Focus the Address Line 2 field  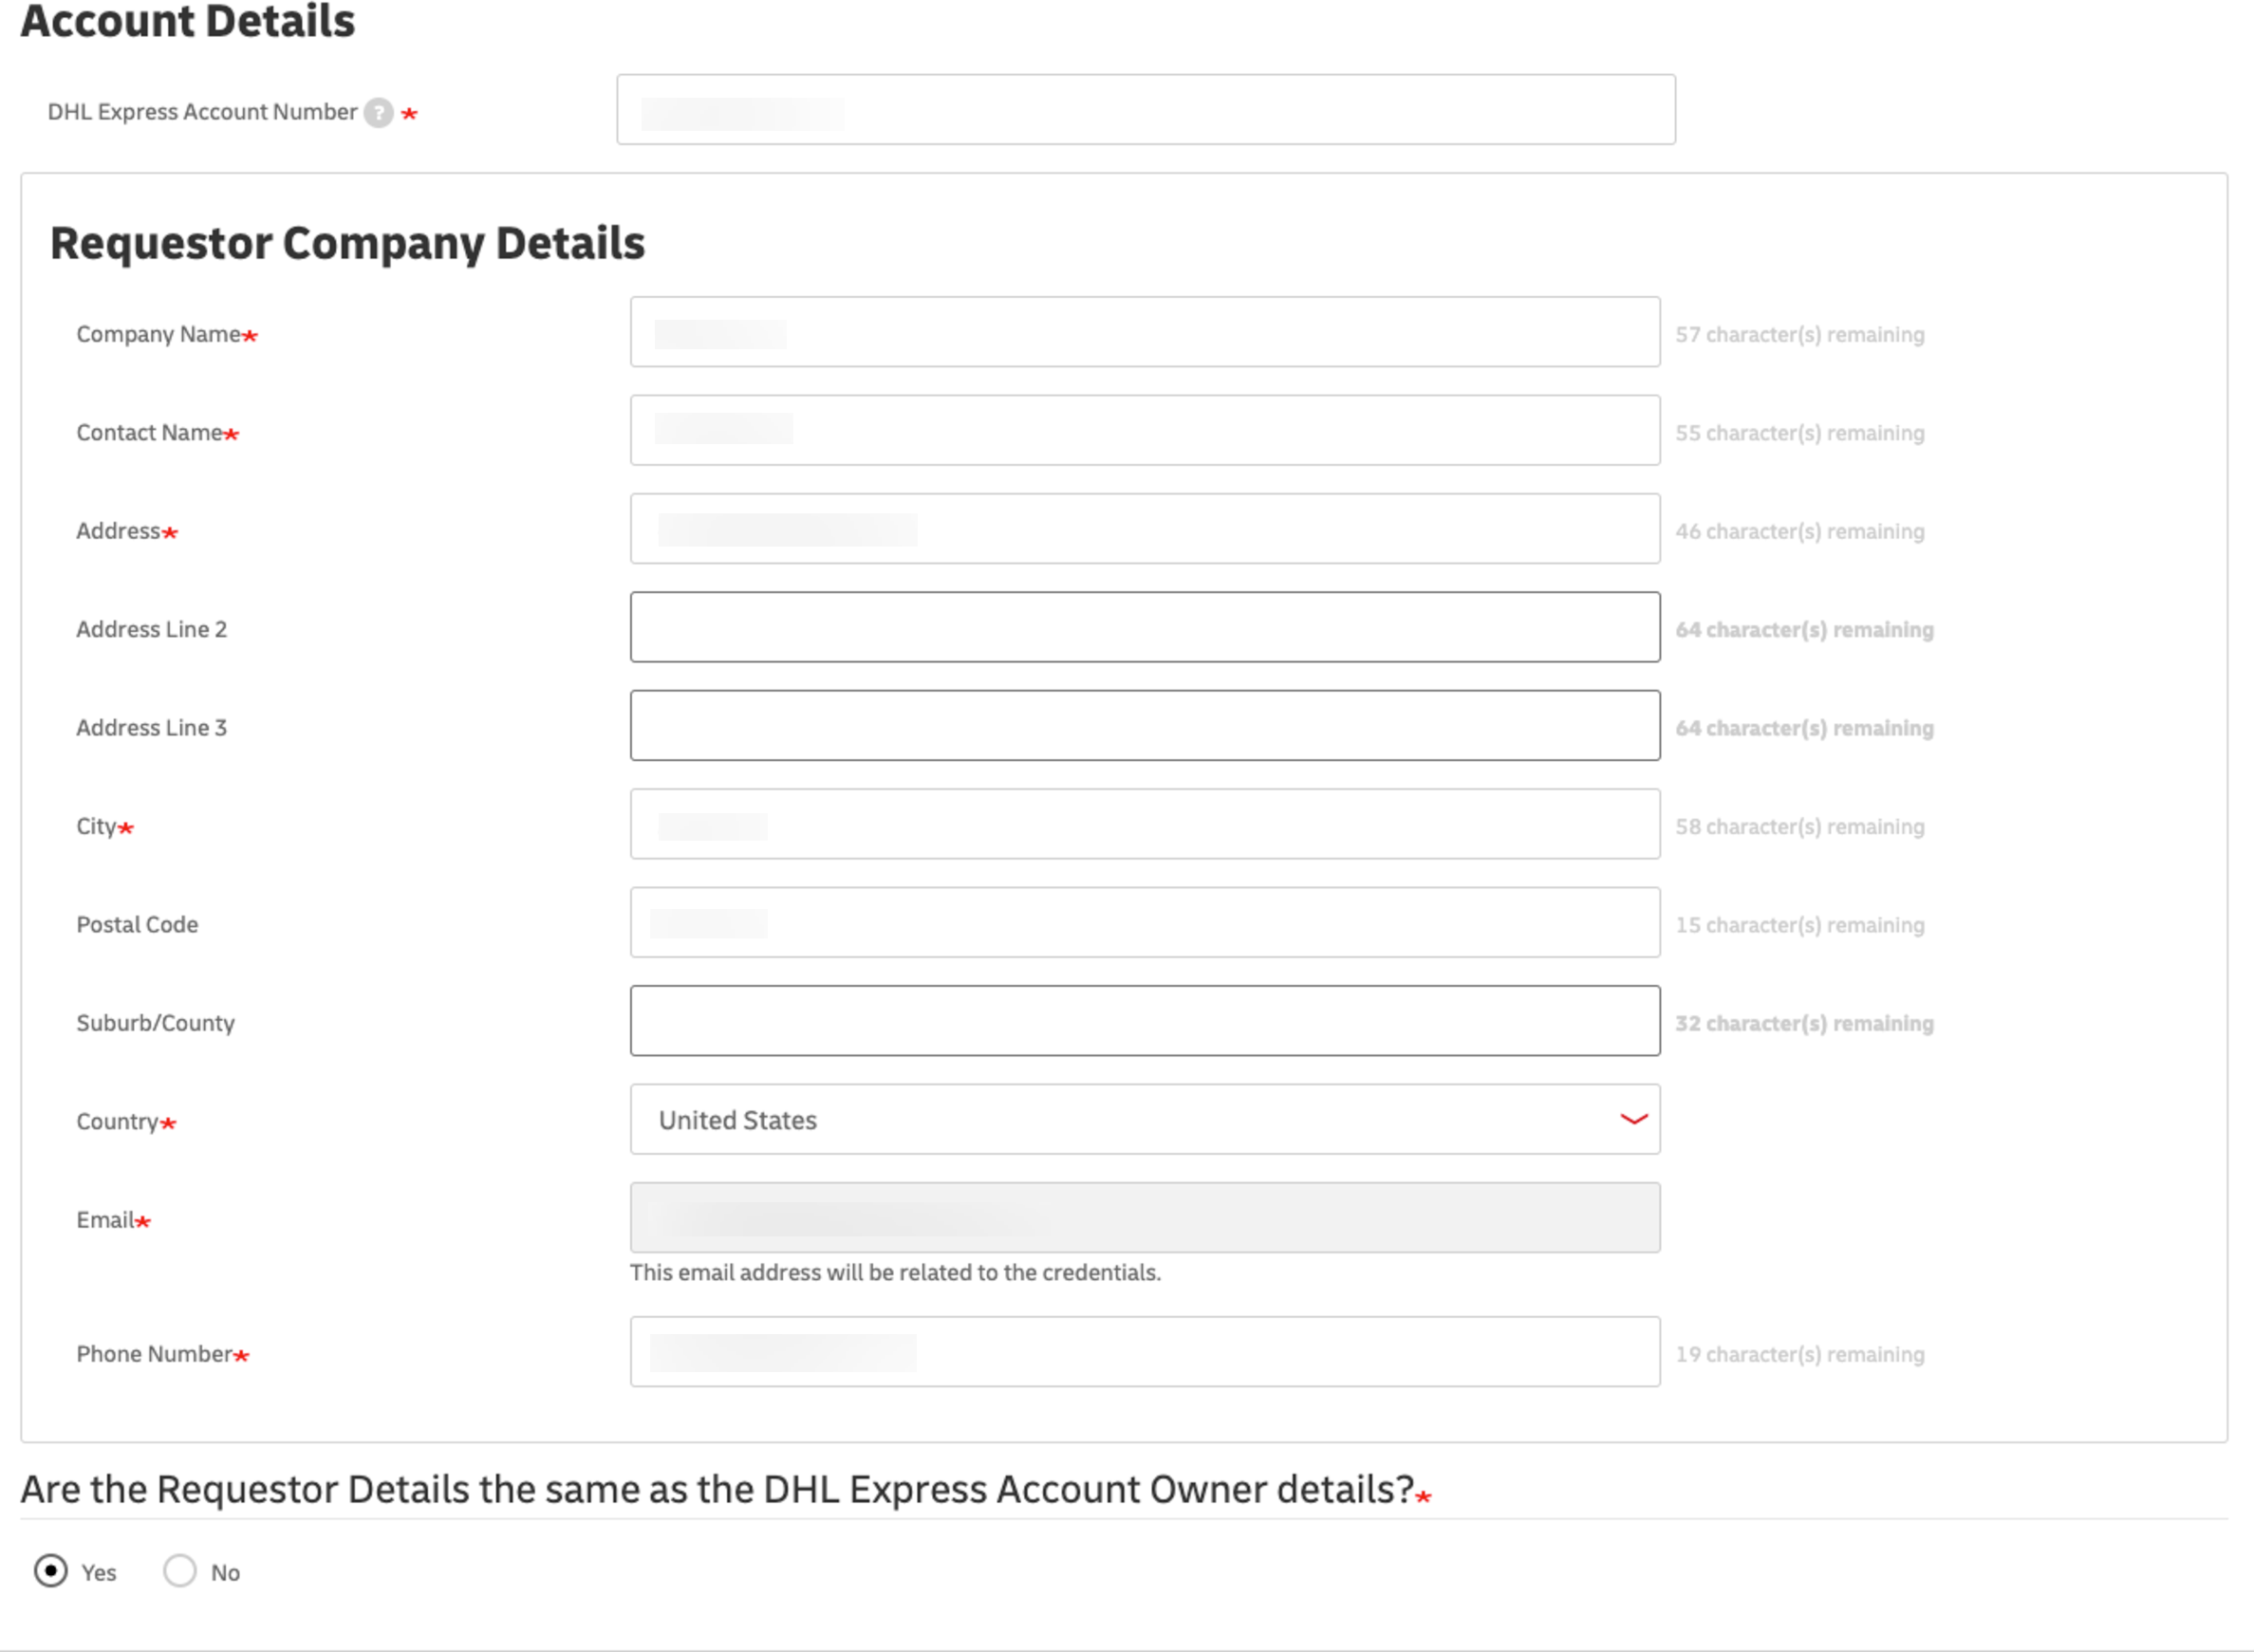click(x=1145, y=627)
